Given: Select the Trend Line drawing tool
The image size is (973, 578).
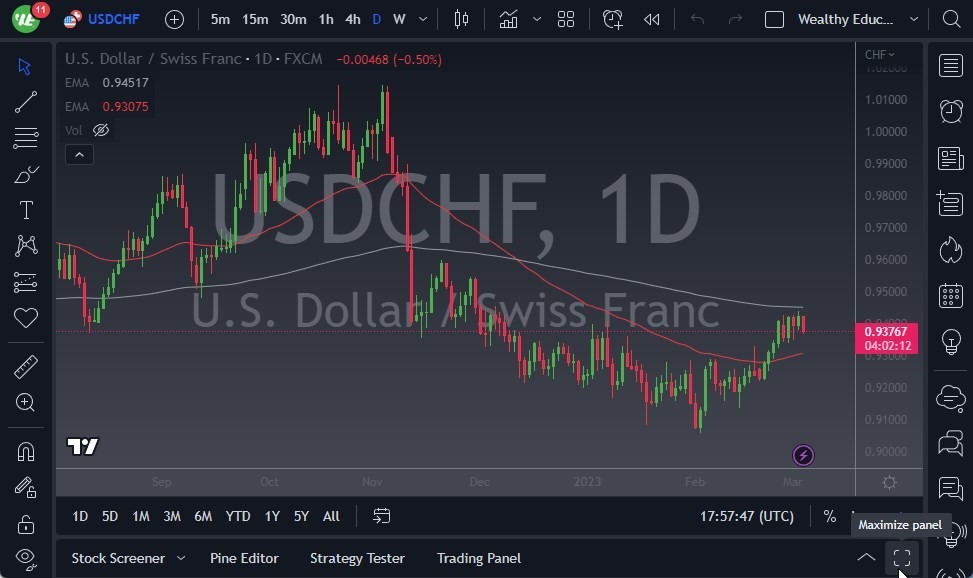Looking at the screenshot, I should (26, 101).
